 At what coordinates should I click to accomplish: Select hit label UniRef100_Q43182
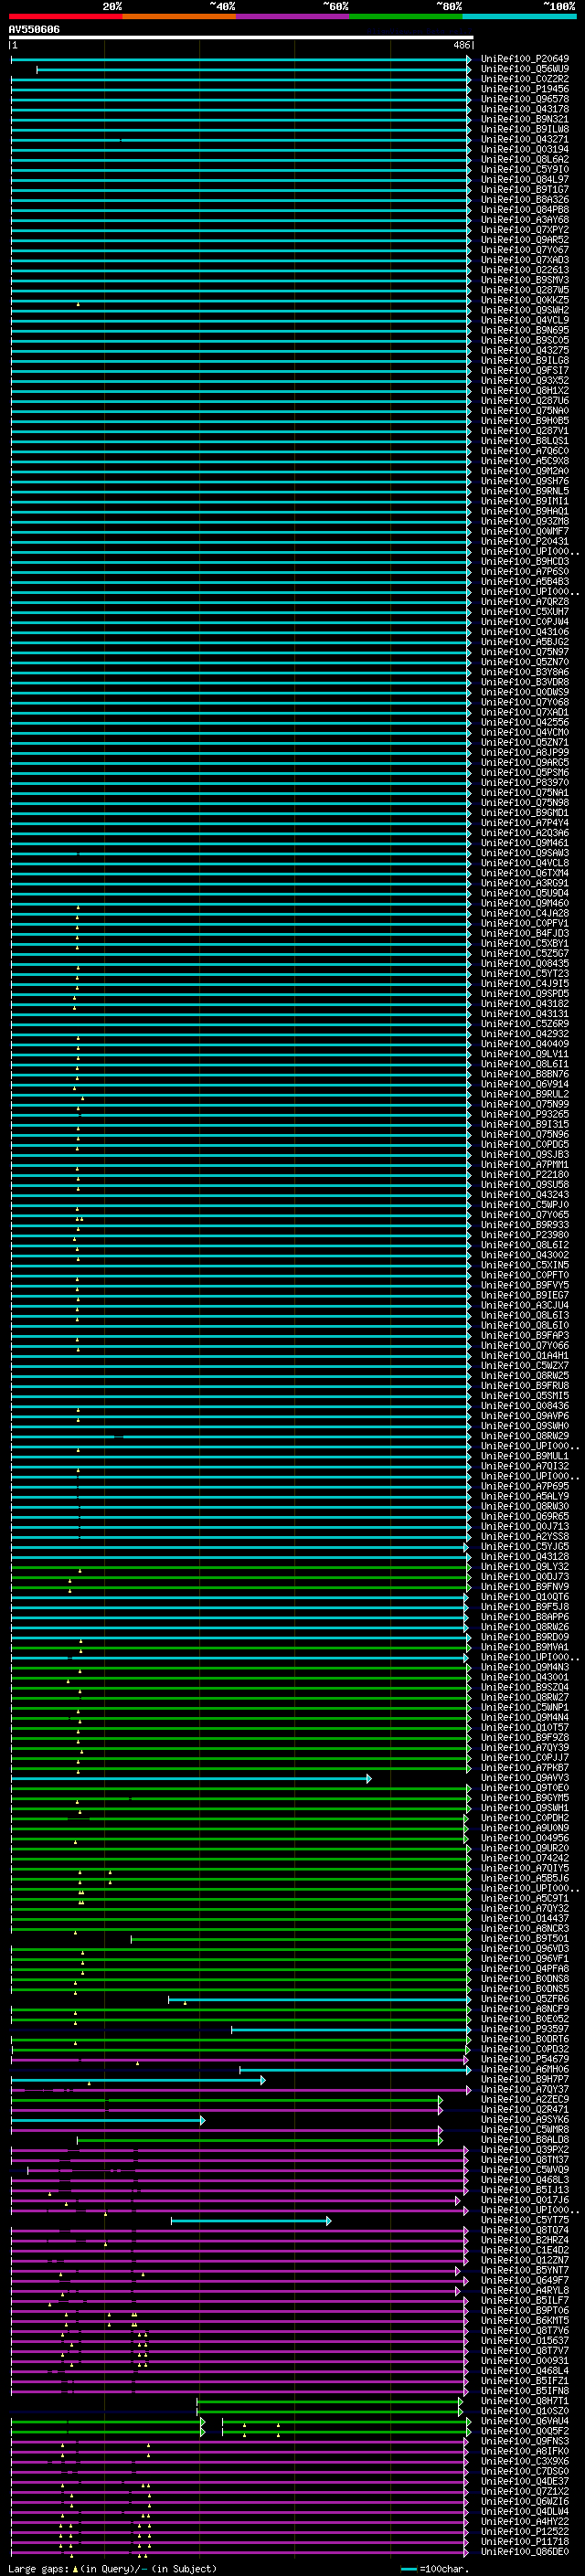point(525,1004)
